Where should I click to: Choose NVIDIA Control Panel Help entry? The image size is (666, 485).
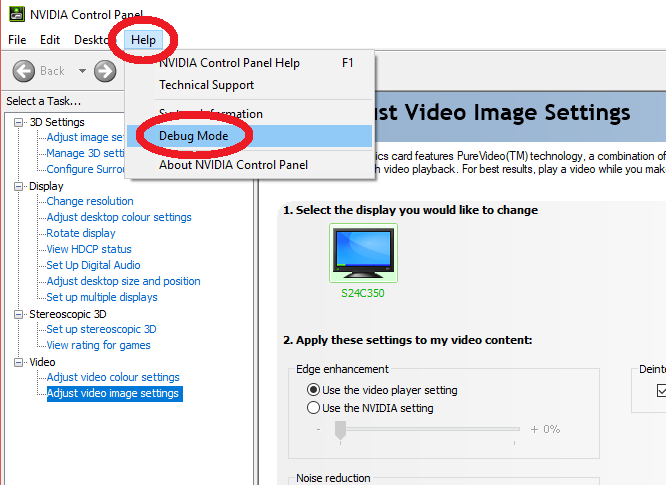(x=251, y=63)
